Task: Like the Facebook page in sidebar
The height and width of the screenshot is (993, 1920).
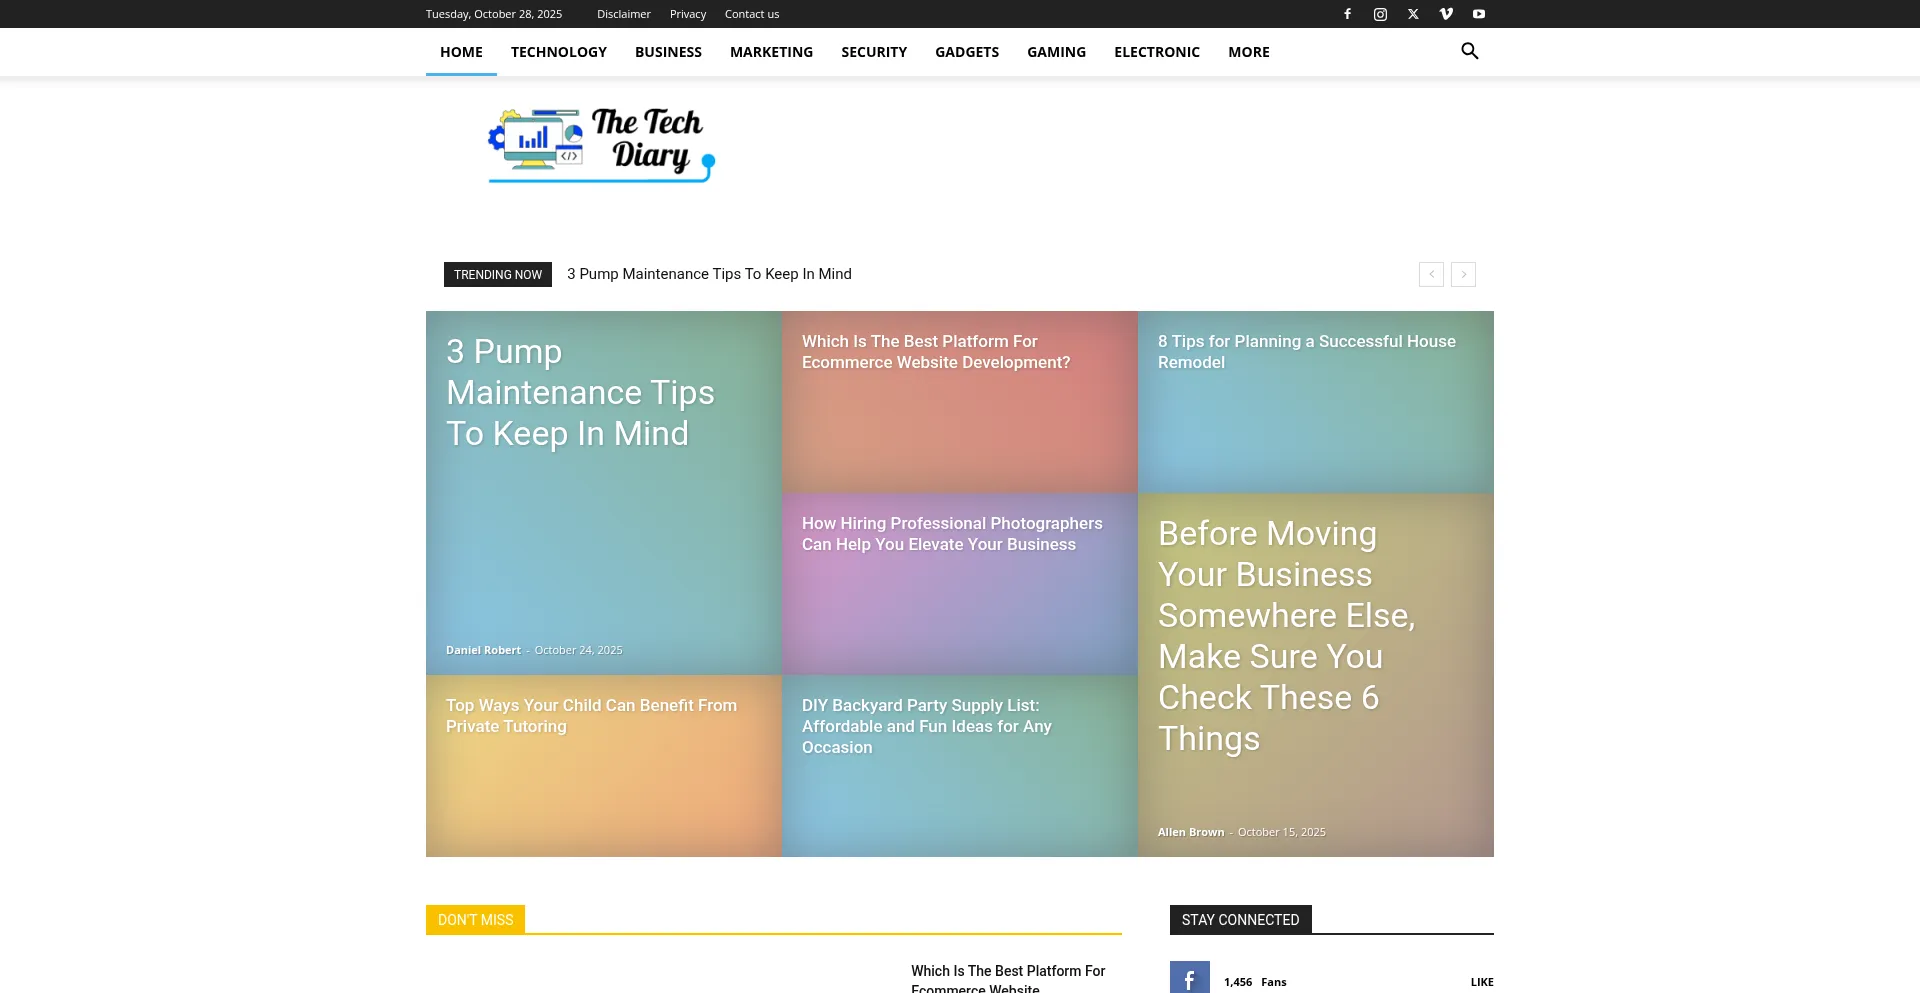Action: pos(1481,982)
